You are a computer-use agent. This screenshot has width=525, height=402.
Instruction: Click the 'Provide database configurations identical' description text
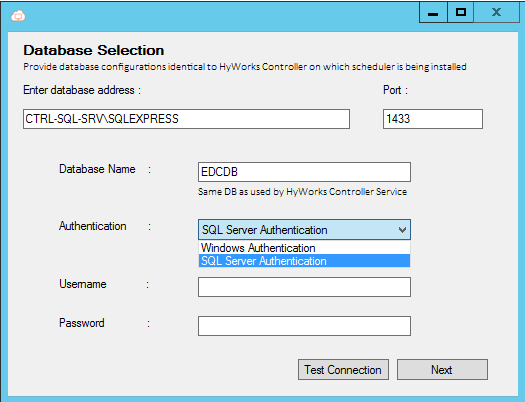244,67
